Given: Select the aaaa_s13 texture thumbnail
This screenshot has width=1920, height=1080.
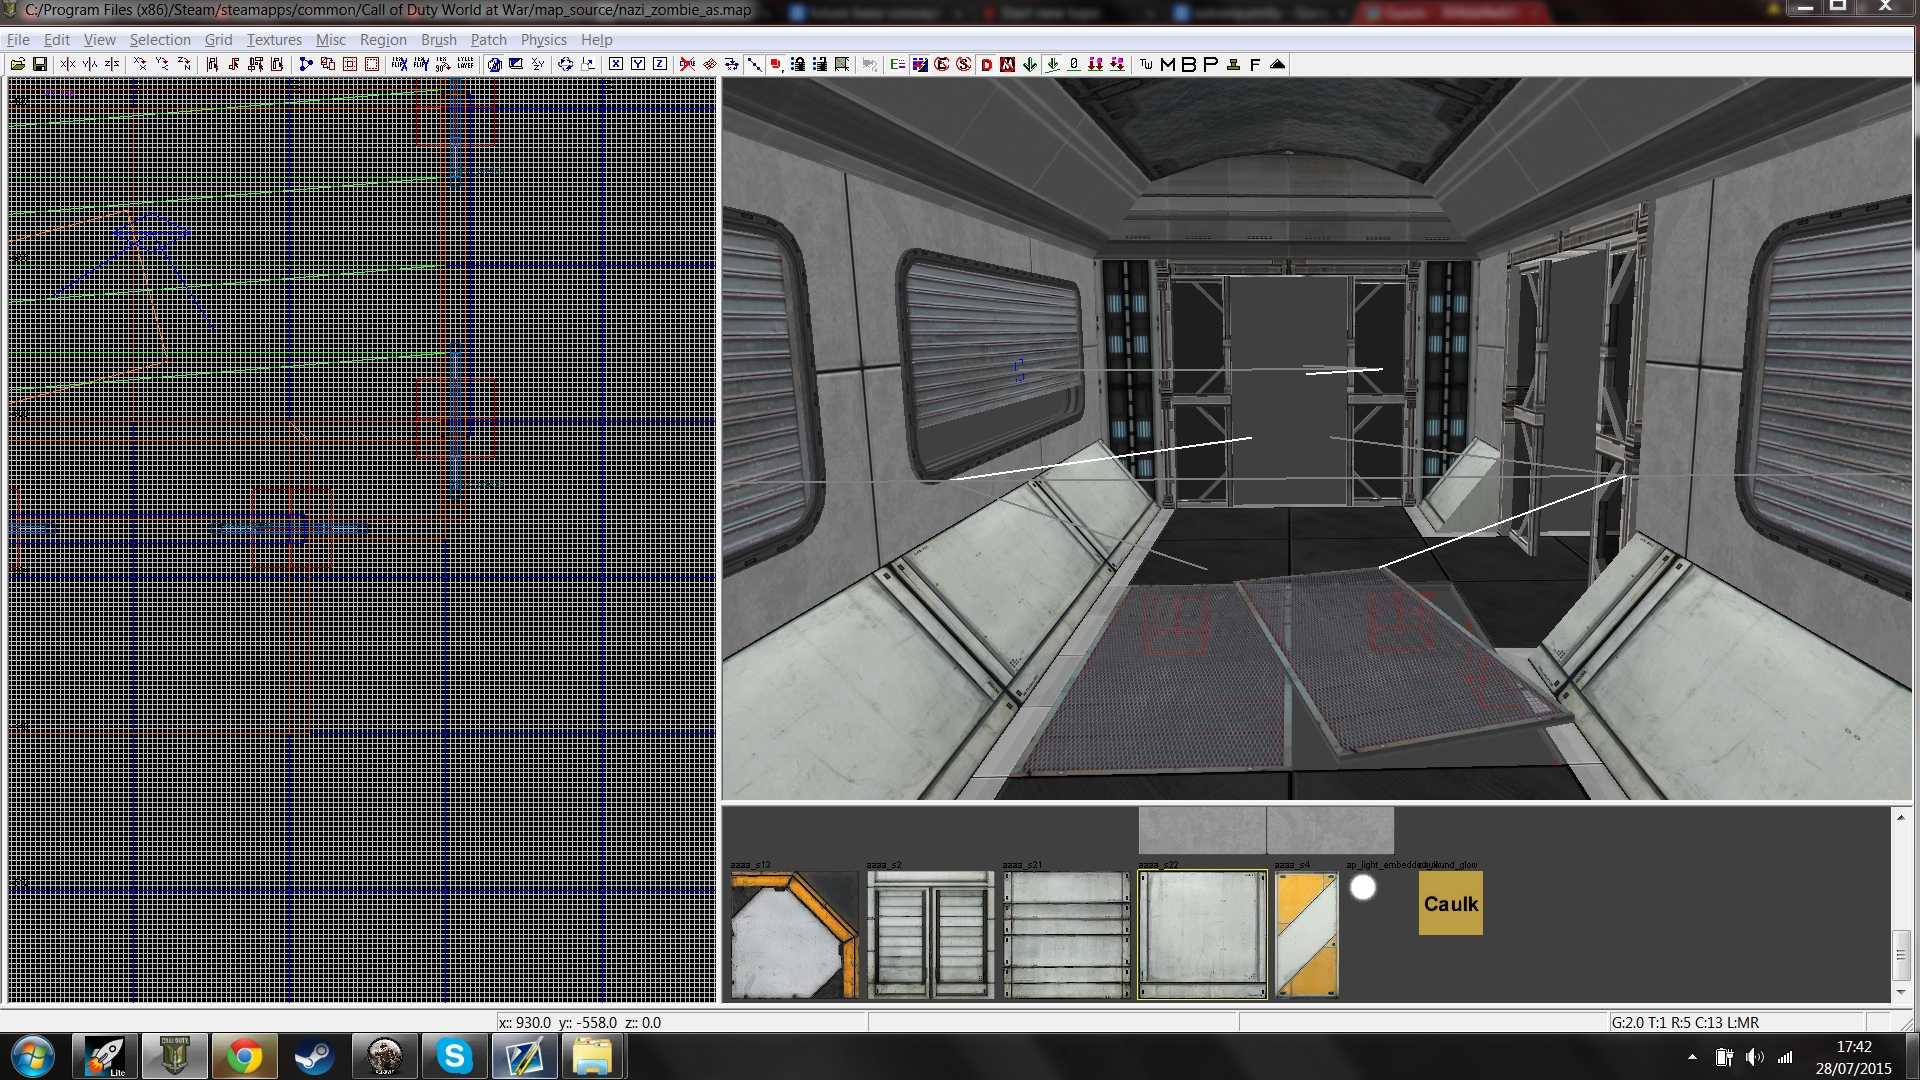Looking at the screenshot, I should coord(794,934).
